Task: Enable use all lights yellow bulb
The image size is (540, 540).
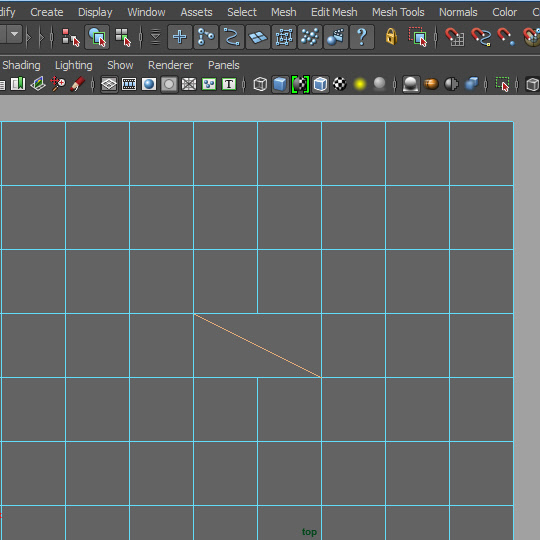Action: [x=360, y=84]
